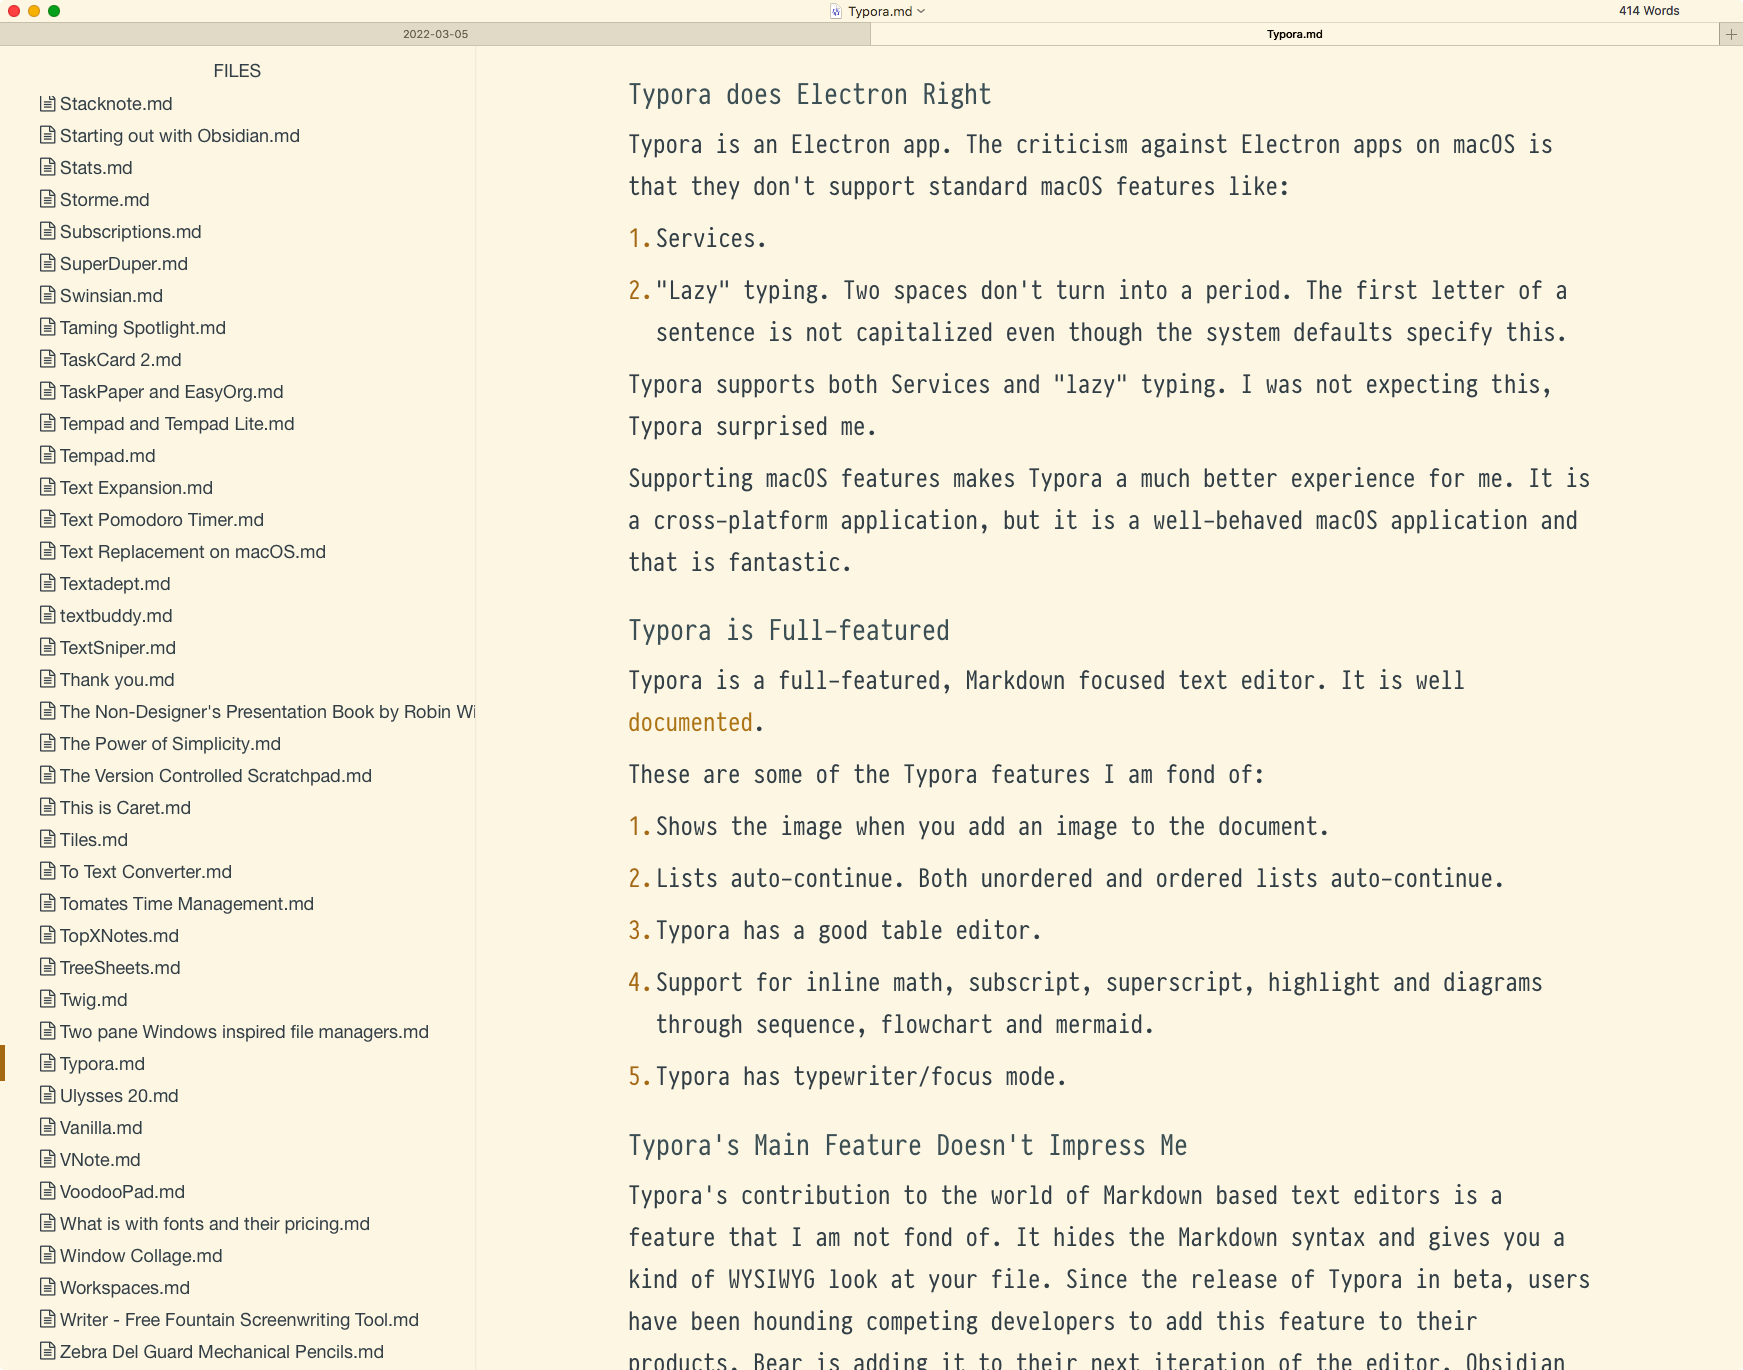This screenshot has height=1370, width=1743.
Task: Click the document icon next to Textadept.md
Action: 47,583
